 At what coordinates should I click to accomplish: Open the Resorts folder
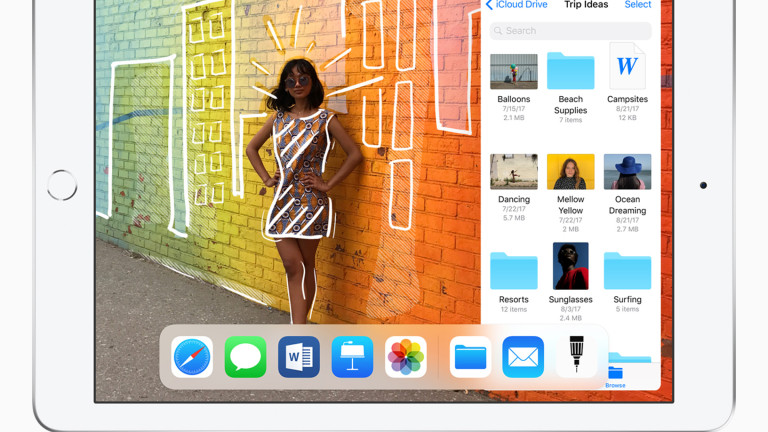pyautogui.click(x=514, y=271)
